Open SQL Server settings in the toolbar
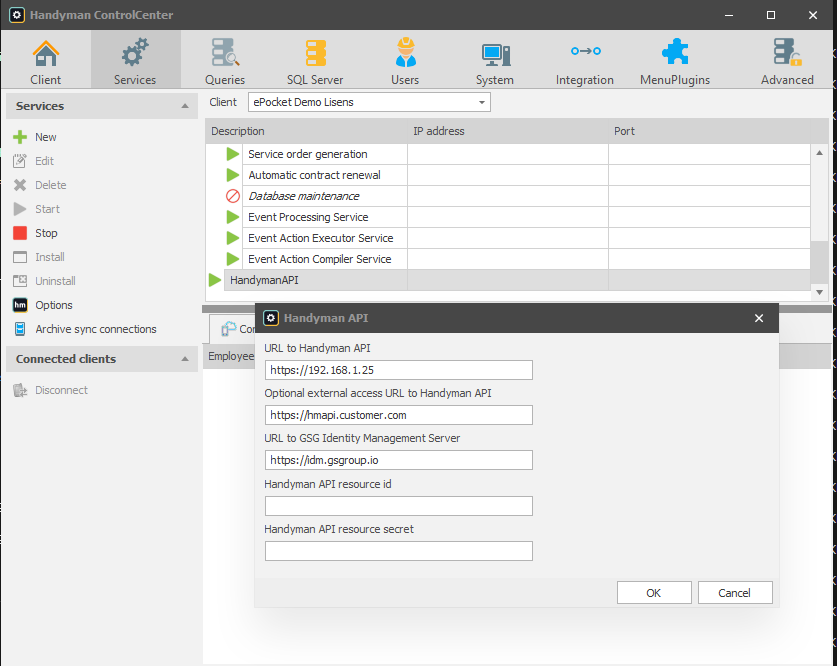The width and height of the screenshot is (837, 666). [315, 60]
